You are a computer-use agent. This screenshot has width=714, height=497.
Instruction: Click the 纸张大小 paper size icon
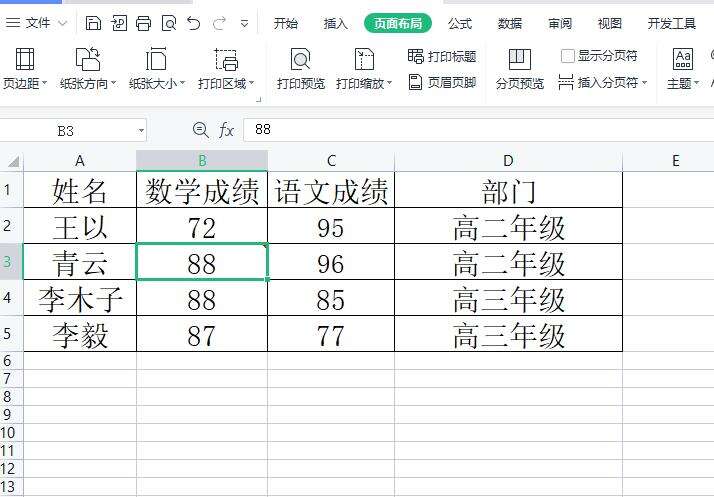point(156,59)
